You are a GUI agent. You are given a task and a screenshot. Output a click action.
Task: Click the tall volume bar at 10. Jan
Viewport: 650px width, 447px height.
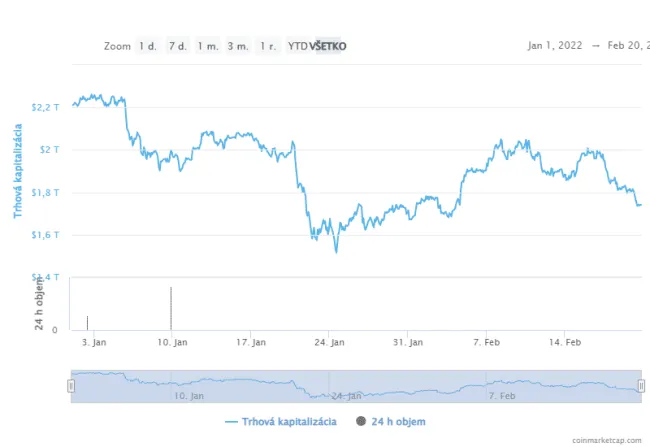(171, 308)
